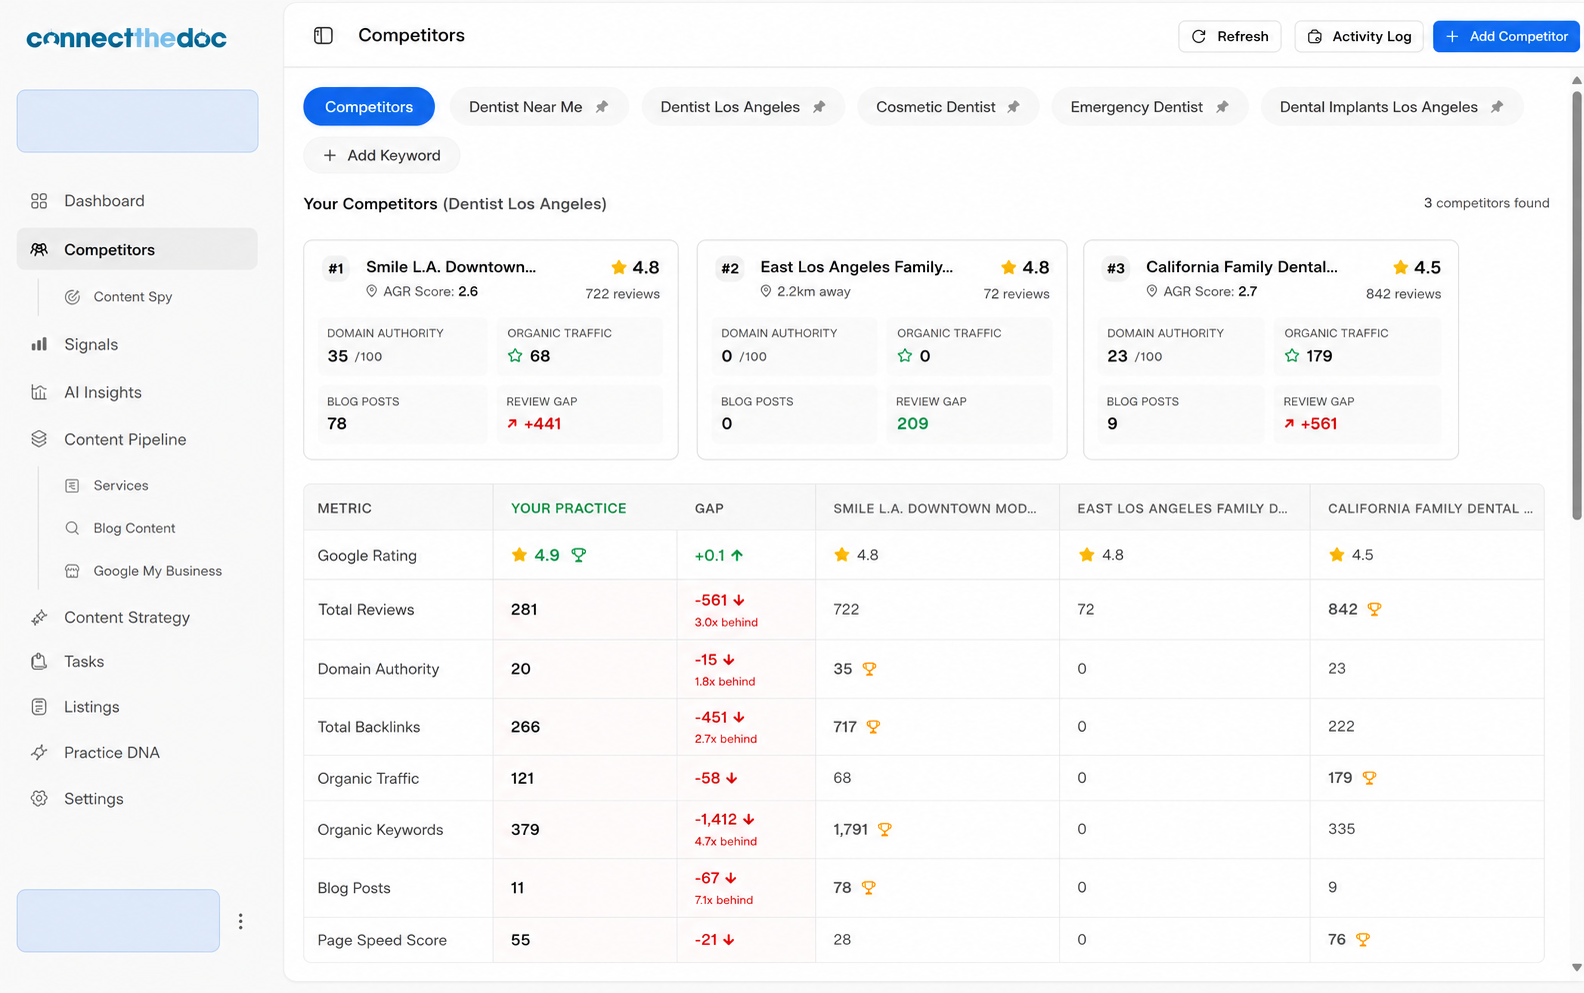Click the Page Speed Score row label
1584x993 pixels.
(x=382, y=940)
